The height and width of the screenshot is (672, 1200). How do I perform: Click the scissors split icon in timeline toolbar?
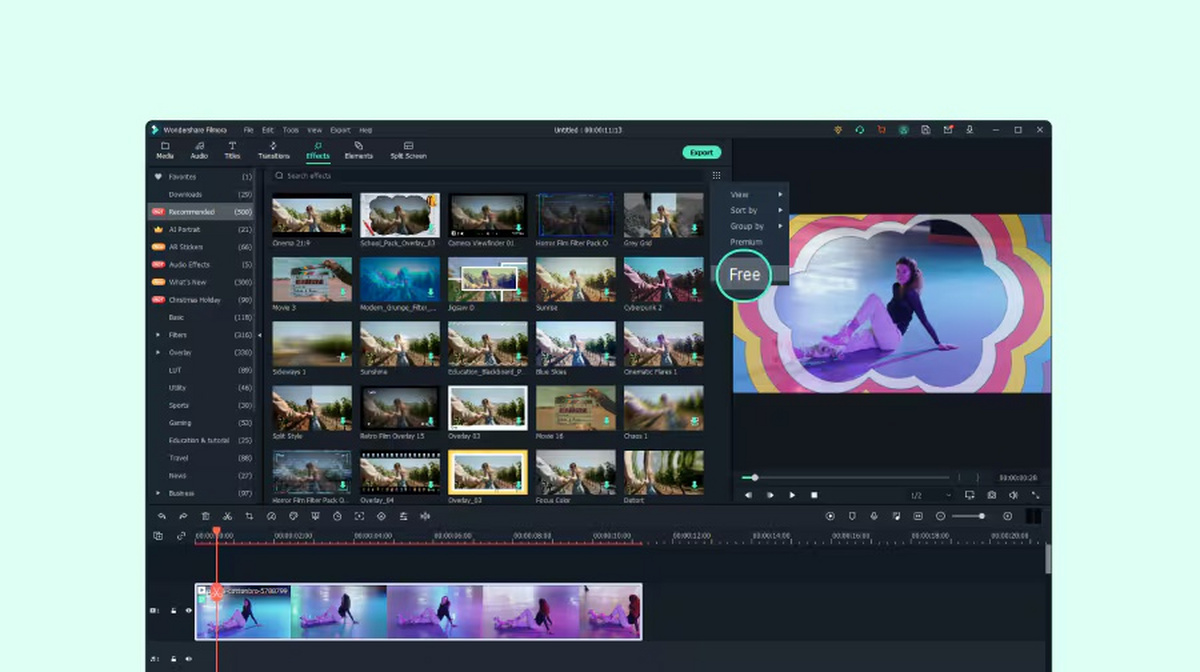pos(227,516)
